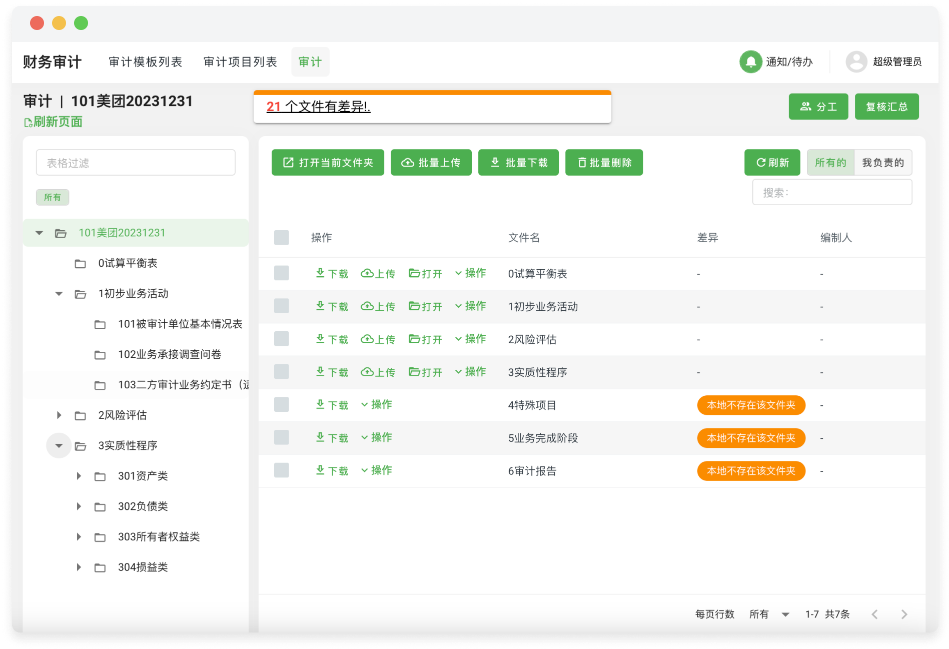Click the 批量上传 bulk upload icon
This screenshot has width=949, height=649.
click(406, 162)
